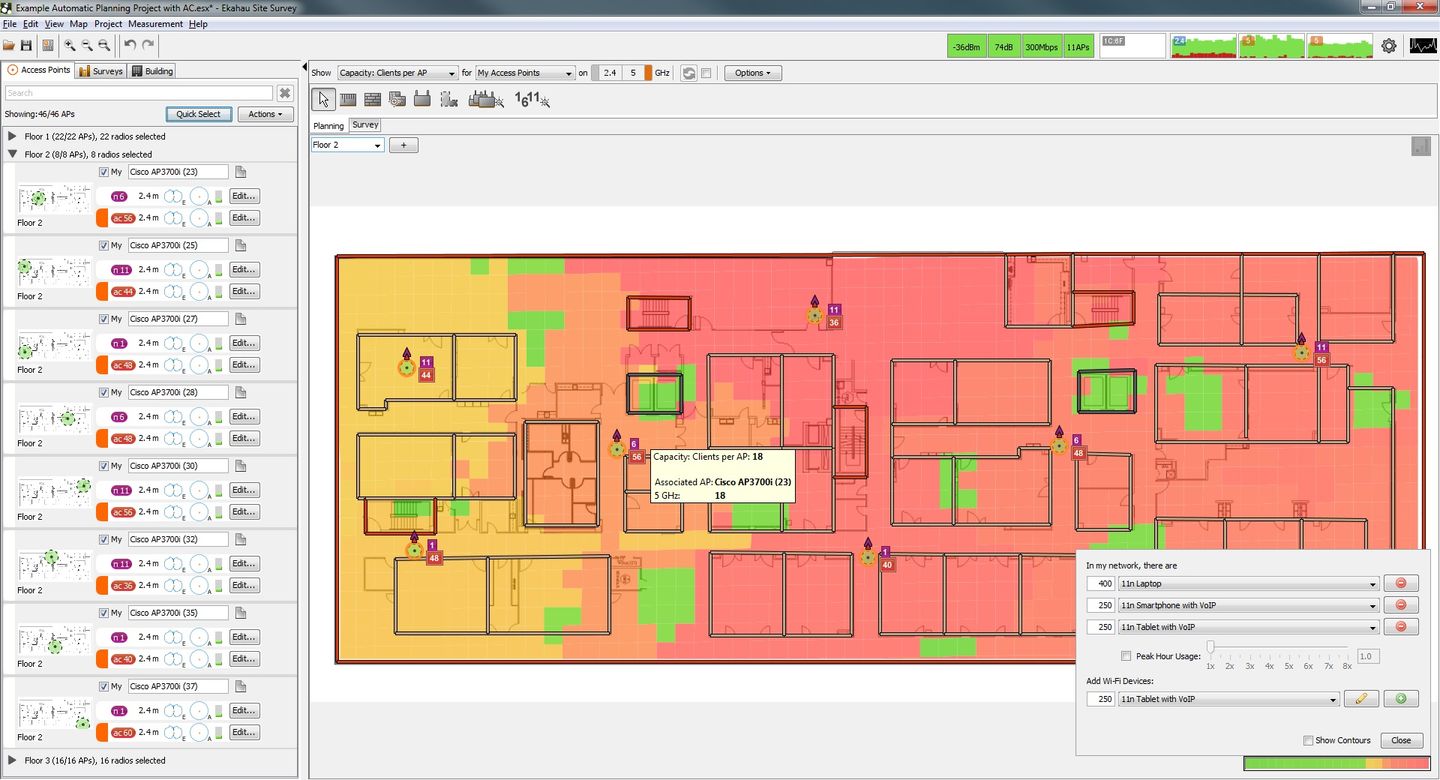Image resolution: width=1440 pixels, height=780 pixels.
Task: Click the refresh visualization icon
Action: click(689, 73)
